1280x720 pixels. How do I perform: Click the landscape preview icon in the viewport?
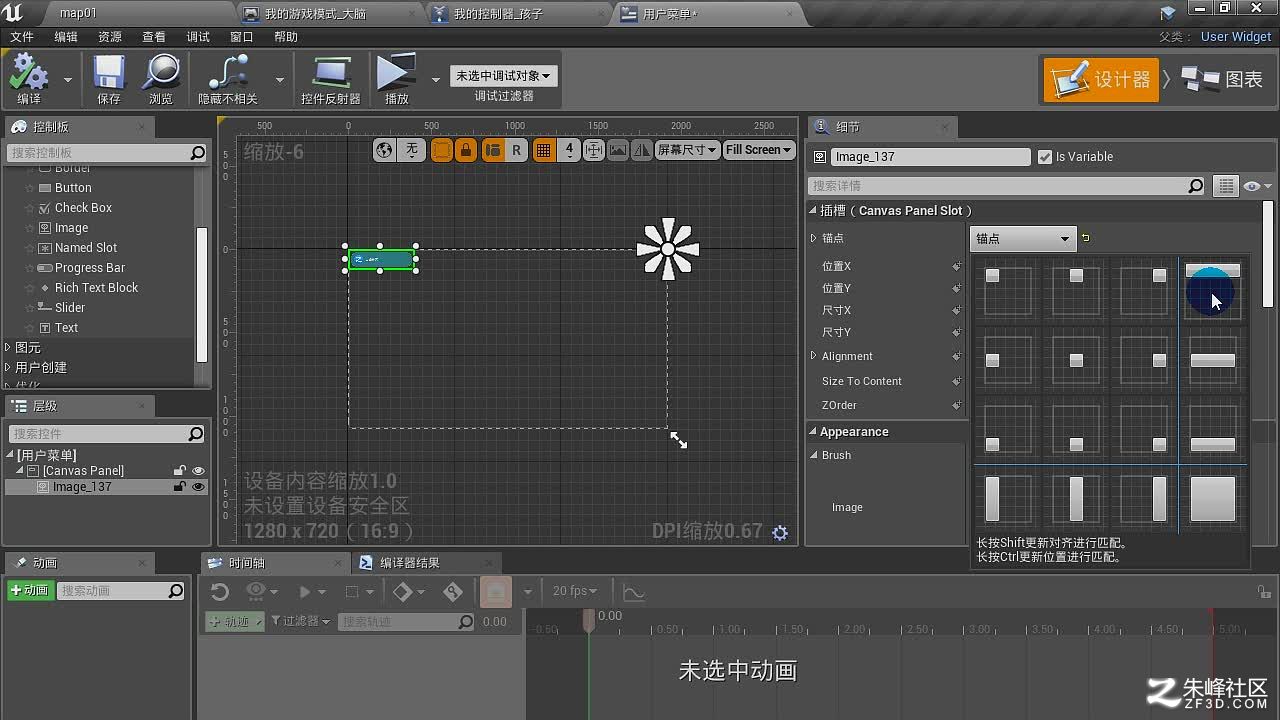coord(618,150)
